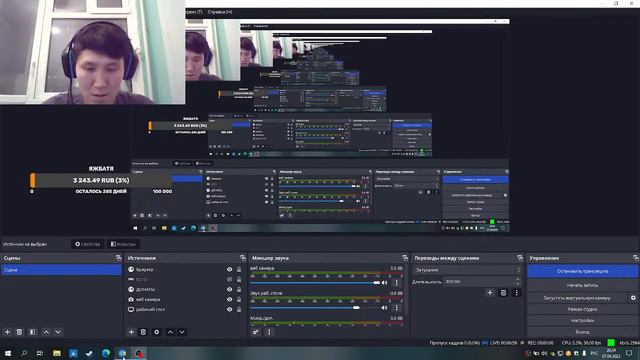Mute the веб камера audio channel

tap(384, 282)
